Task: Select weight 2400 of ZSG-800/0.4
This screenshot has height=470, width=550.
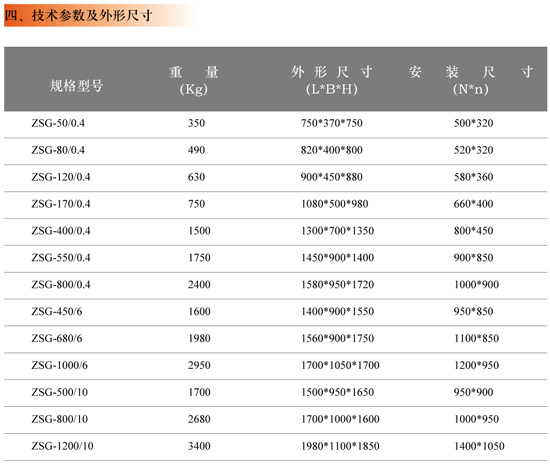Action: pyautogui.click(x=199, y=284)
